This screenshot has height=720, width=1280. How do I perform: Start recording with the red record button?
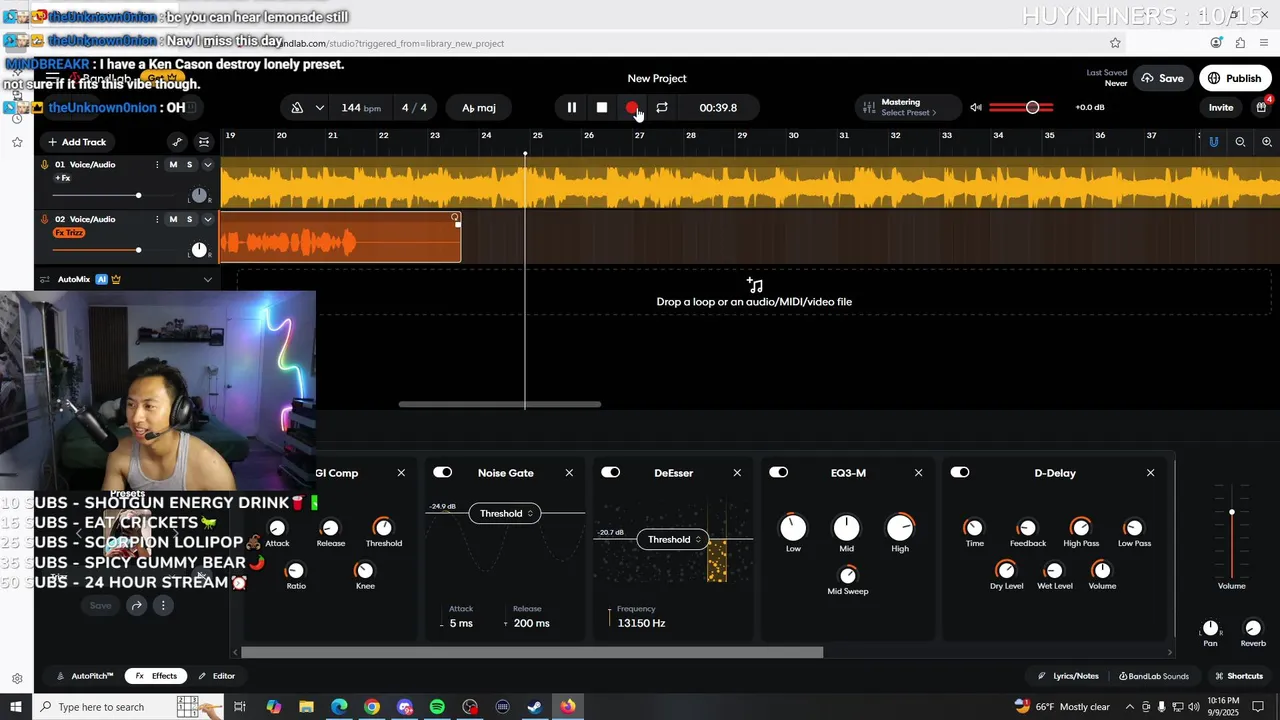tap(631, 108)
